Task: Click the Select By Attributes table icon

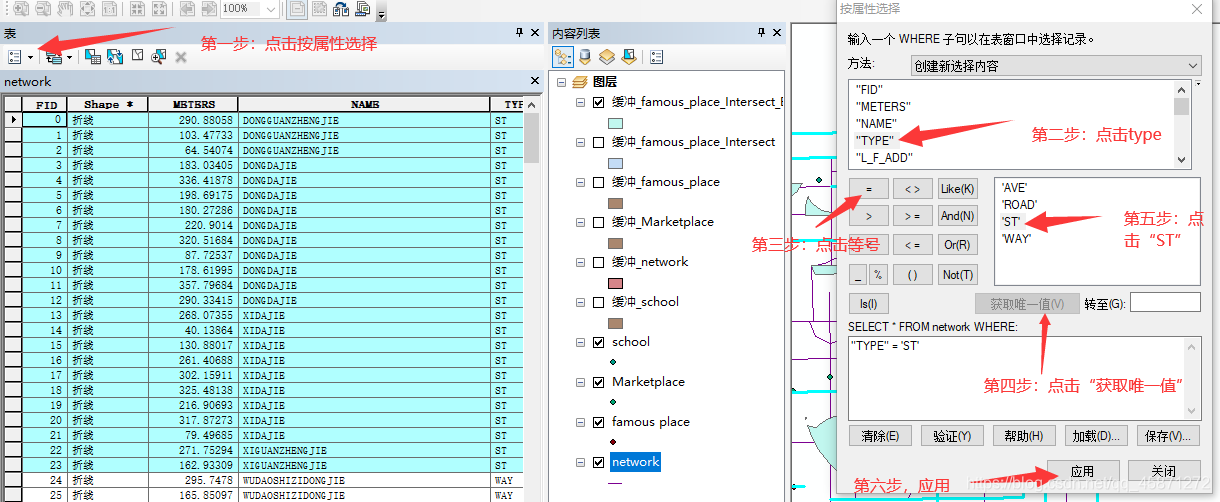Action: click(x=92, y=57)
